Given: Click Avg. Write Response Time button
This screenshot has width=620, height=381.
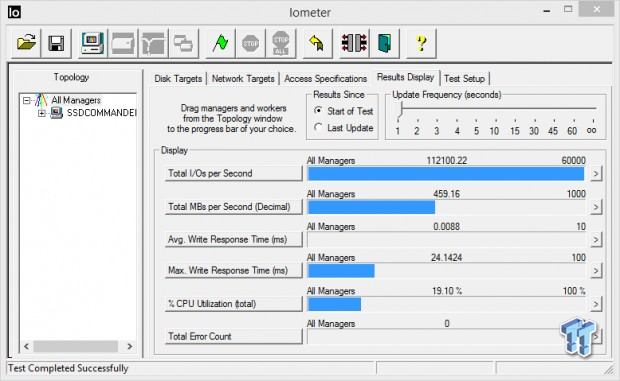Looking at the screenshot, I should click(233, 240).
